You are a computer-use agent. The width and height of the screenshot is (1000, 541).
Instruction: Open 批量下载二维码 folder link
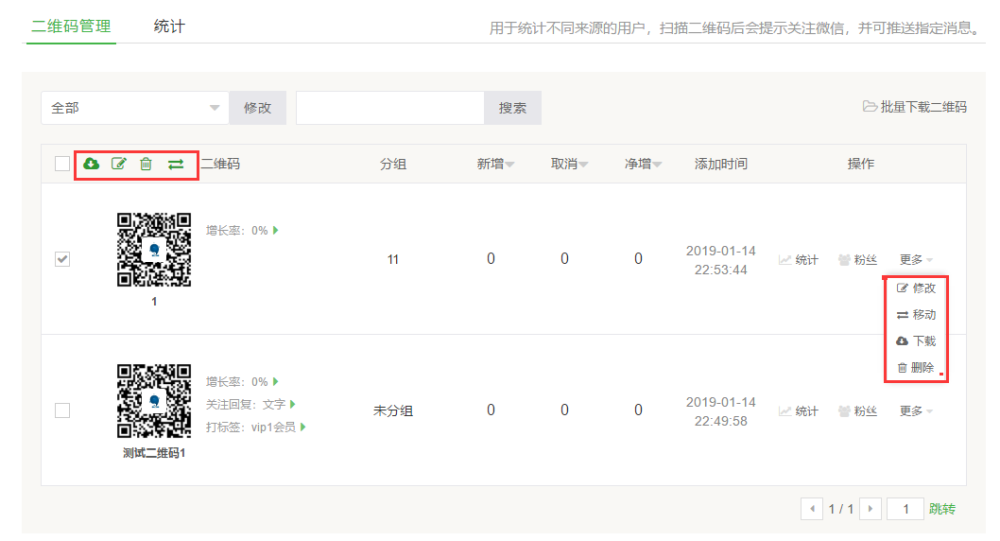(915, 107)
